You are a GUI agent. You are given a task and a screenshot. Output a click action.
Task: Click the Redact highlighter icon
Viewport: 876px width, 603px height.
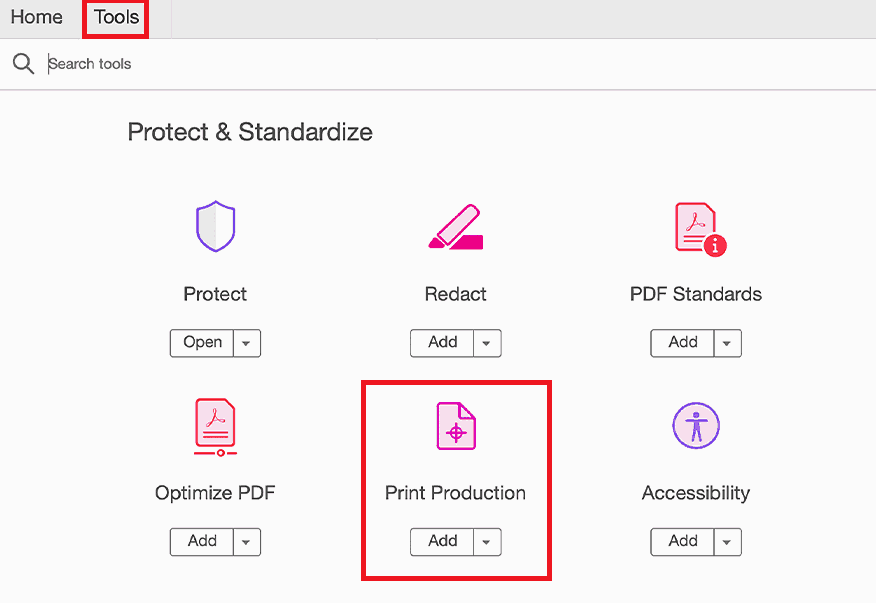[x=455, y=226]
